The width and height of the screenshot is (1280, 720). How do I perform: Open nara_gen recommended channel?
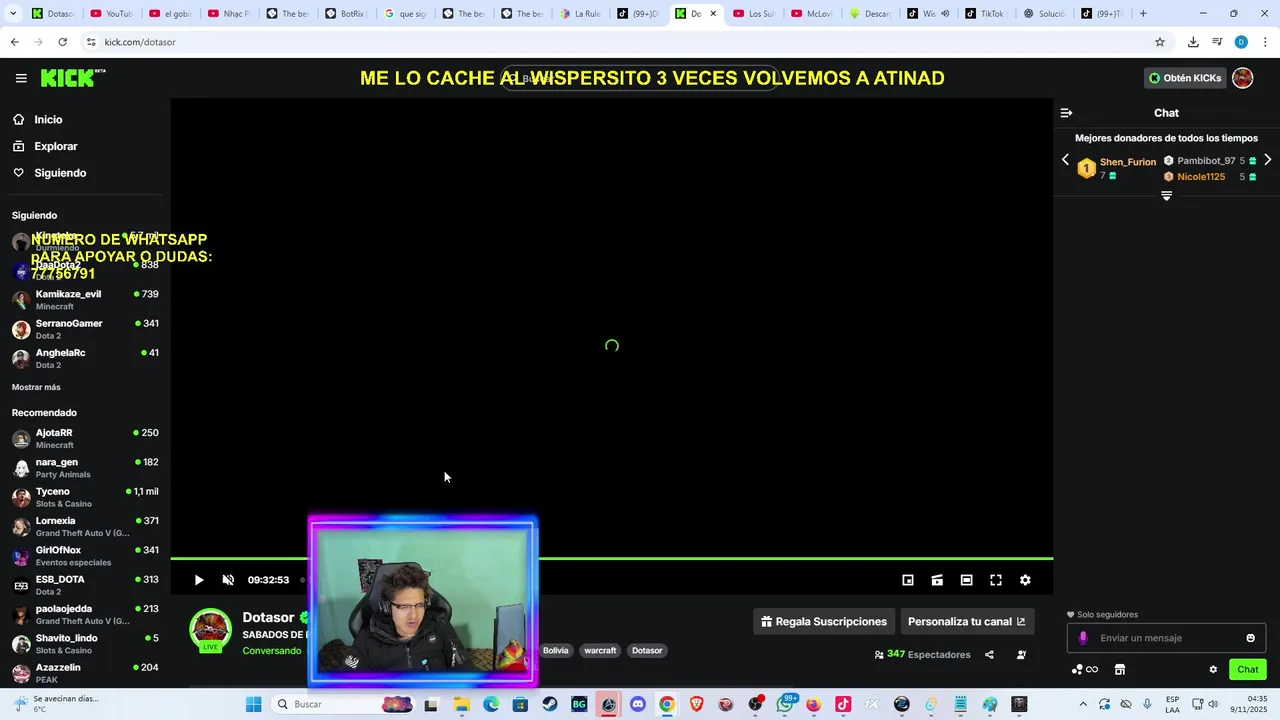point(85,468)
